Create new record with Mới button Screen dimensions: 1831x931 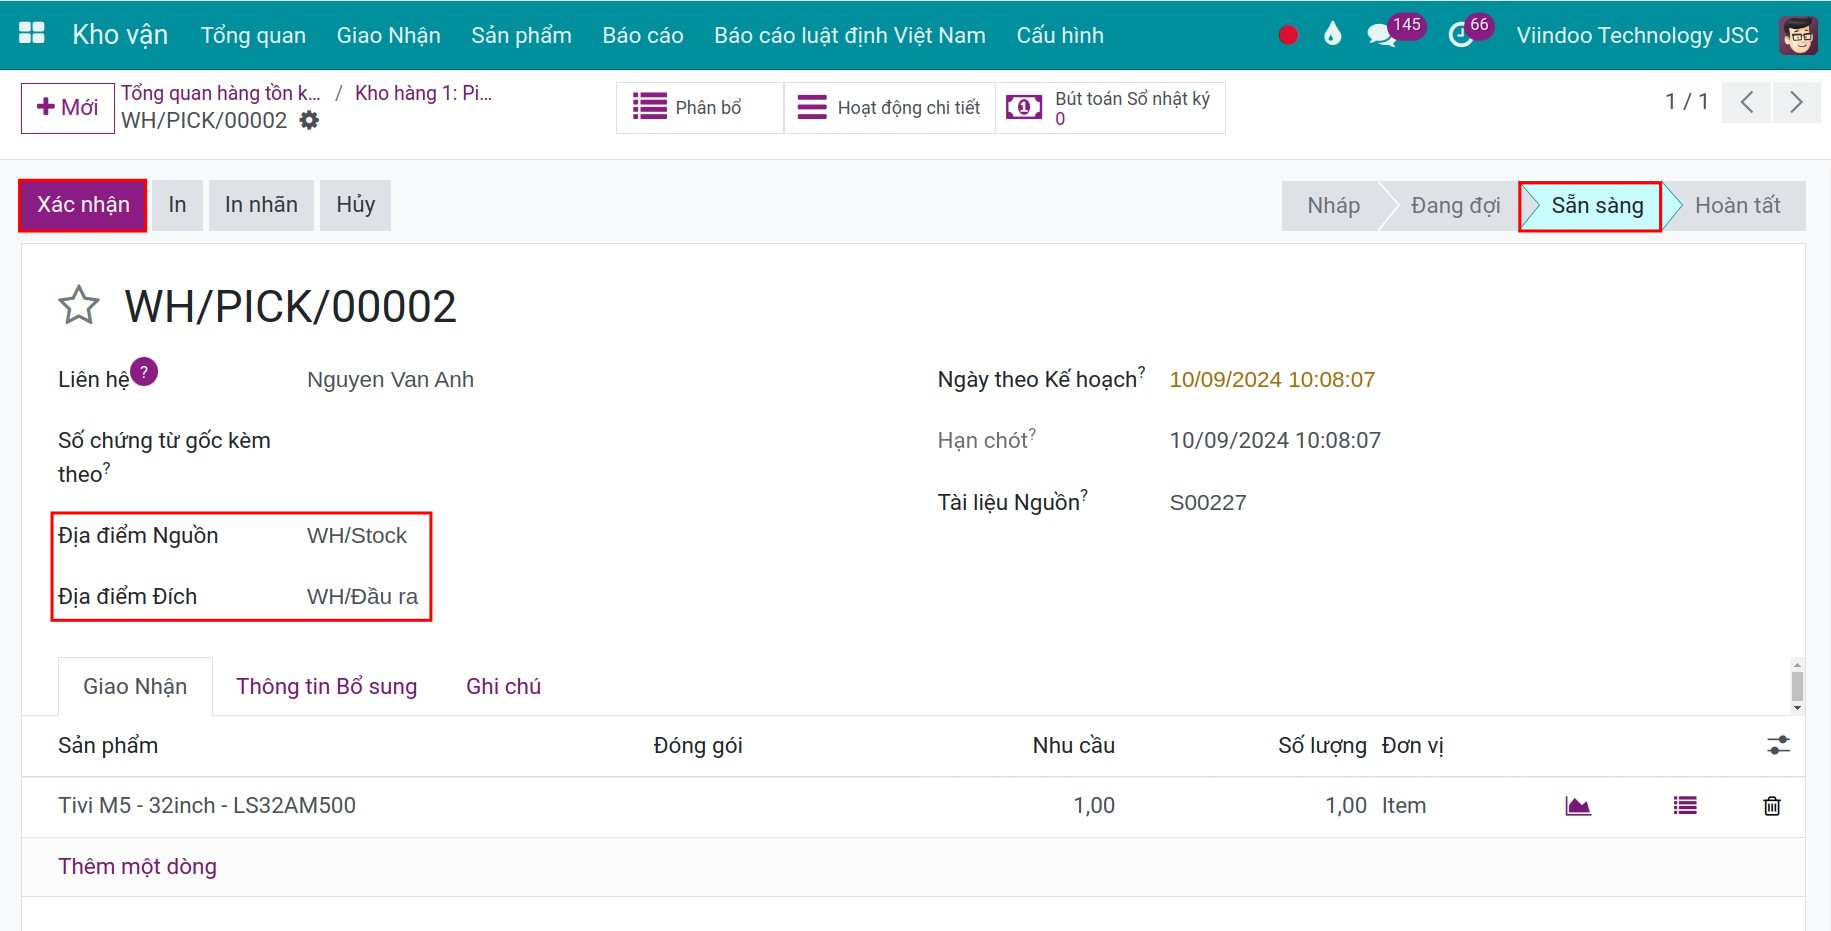coord(68,108)
